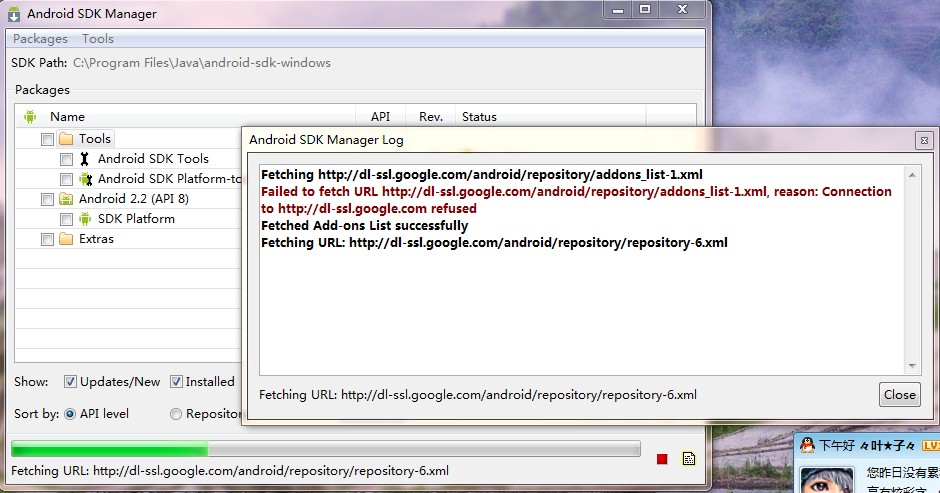Click bold 'Fetching URL: ...repository-6.xml' log line

point(494,243)
